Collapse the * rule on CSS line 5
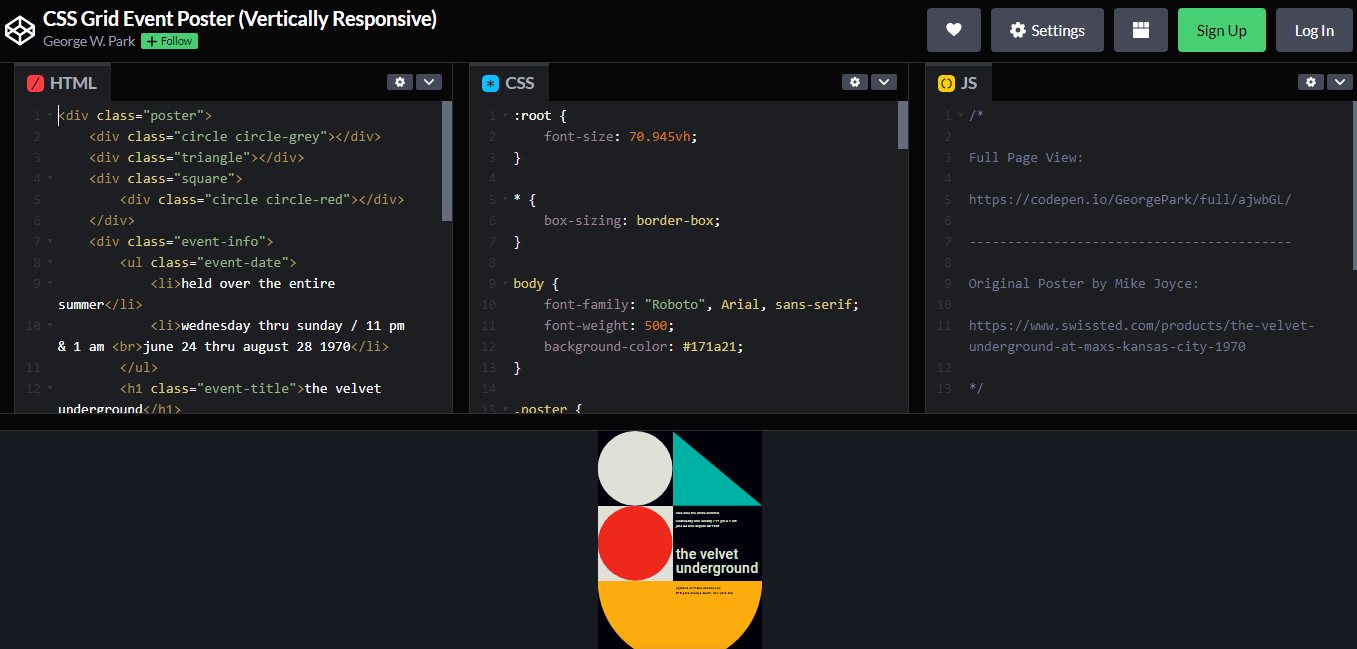 click(505, 200)
